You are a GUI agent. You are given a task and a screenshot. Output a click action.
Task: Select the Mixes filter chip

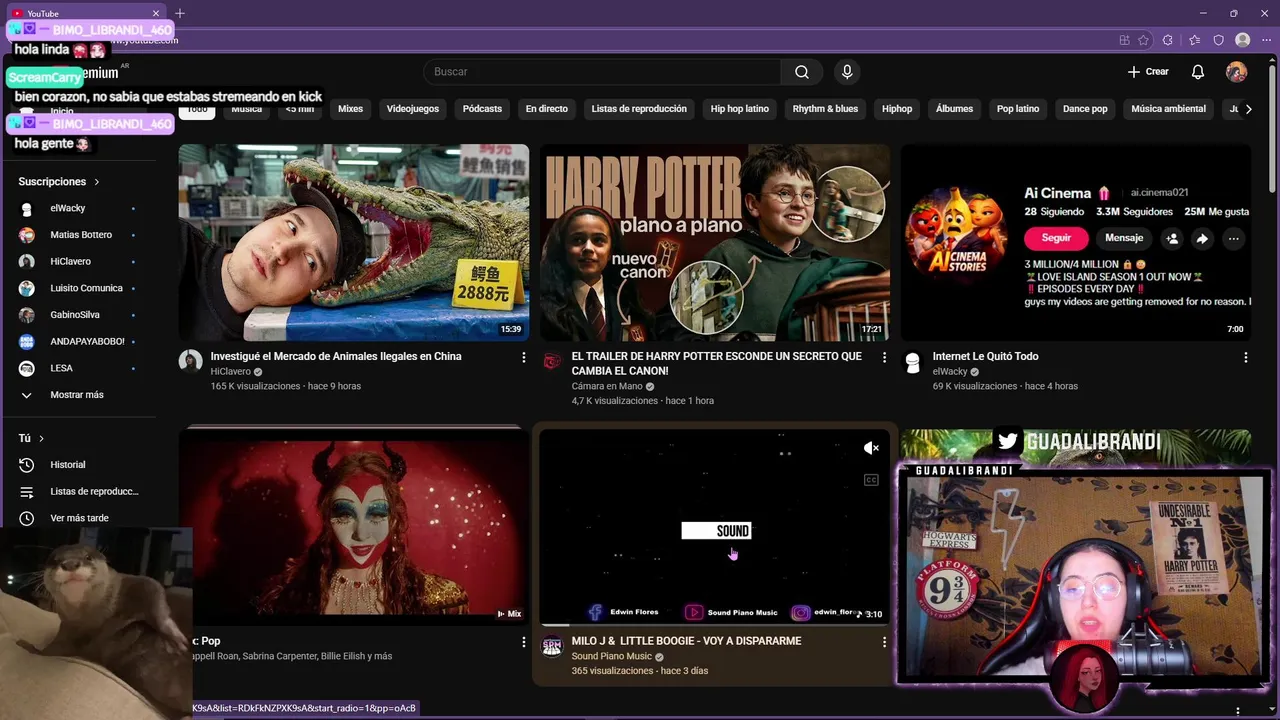(x=350, y=109)
